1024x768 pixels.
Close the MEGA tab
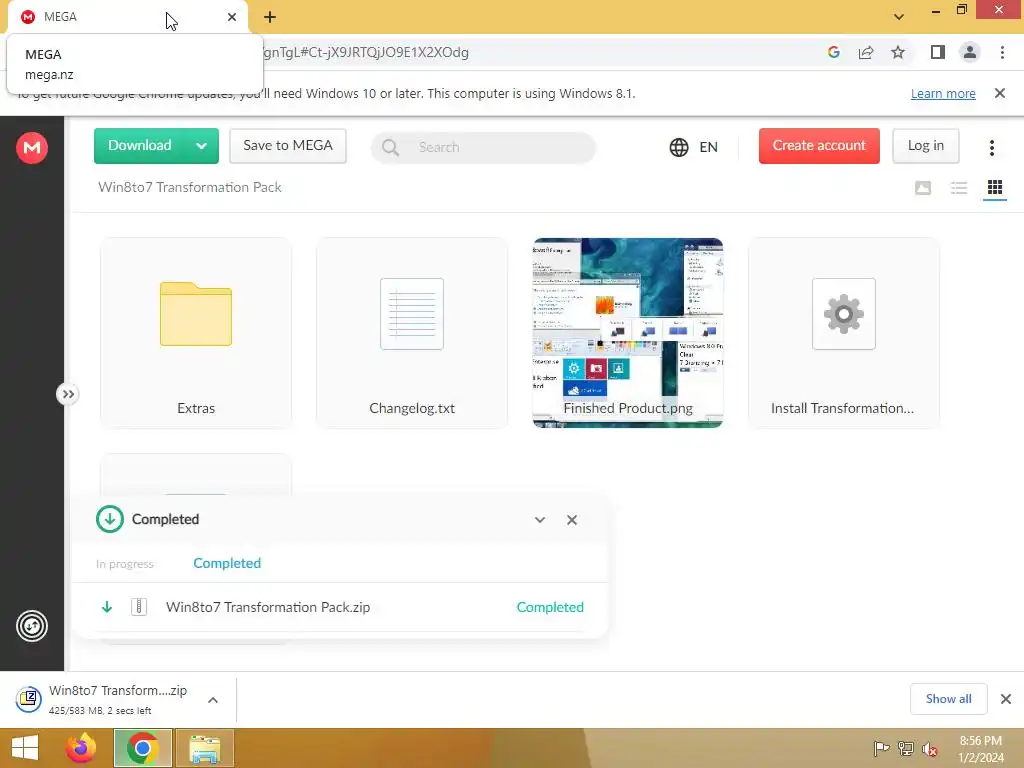(x=232, y=17)
